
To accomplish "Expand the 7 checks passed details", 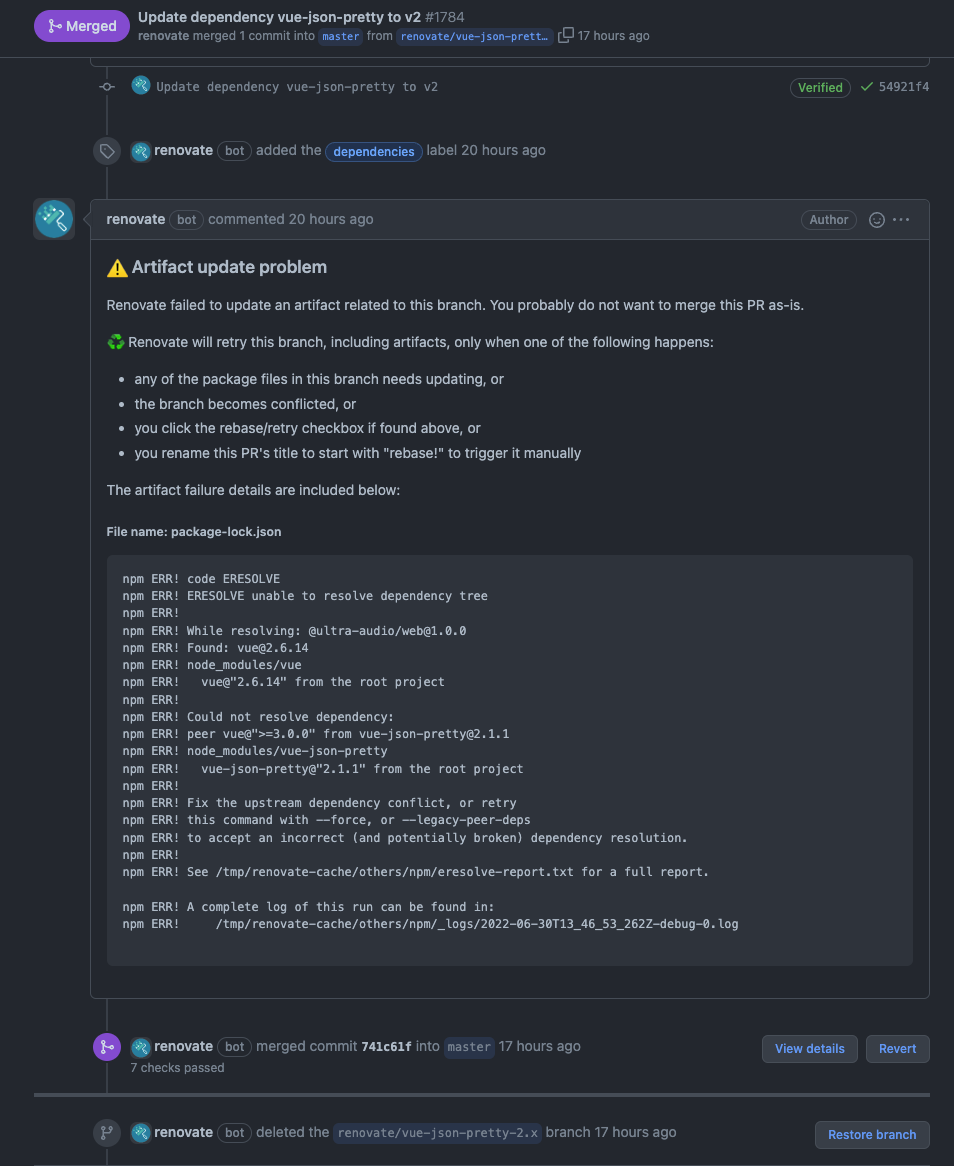I will pyautogui.click(x=176, y=1068).
